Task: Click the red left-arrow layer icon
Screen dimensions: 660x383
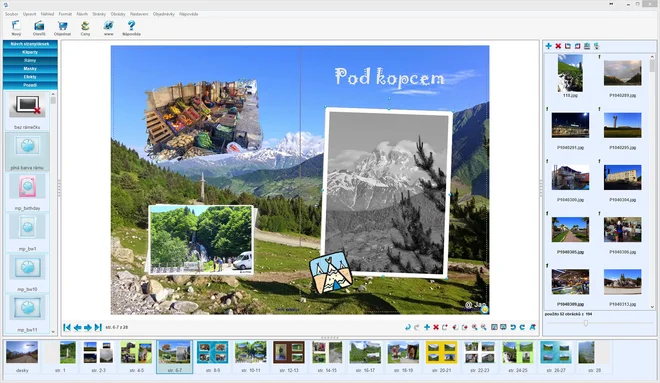Action: pos(455,327)
